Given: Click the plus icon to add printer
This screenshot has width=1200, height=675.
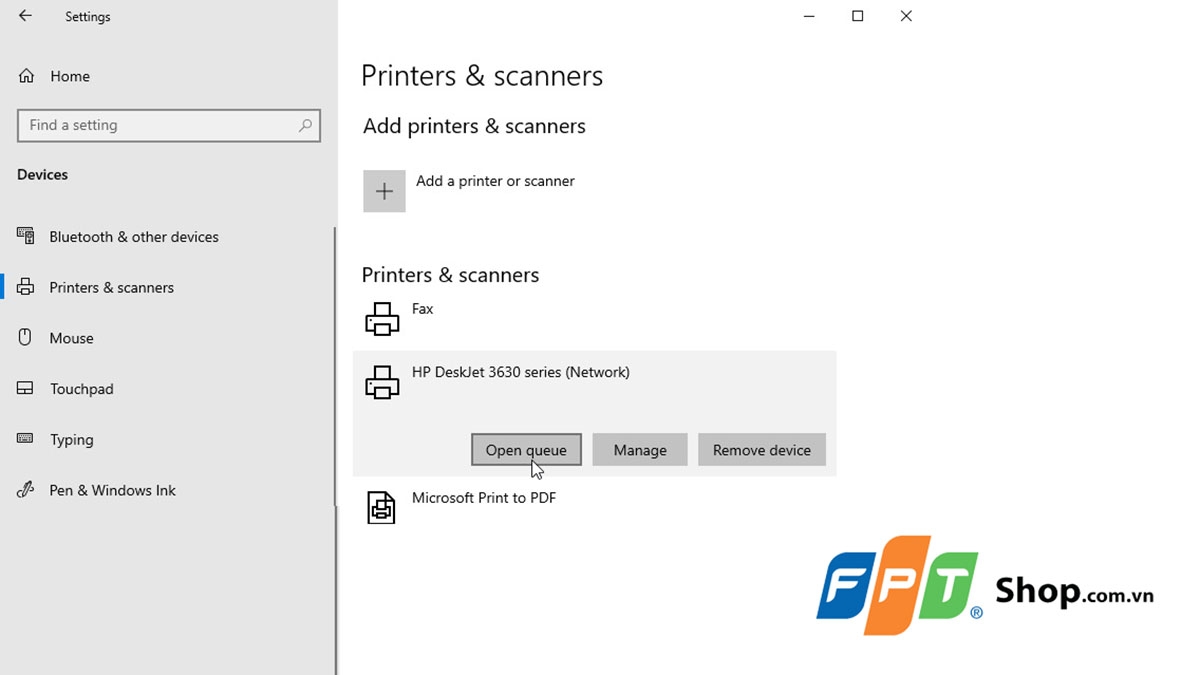Looking at the screenshot, I should click(384, 191).
